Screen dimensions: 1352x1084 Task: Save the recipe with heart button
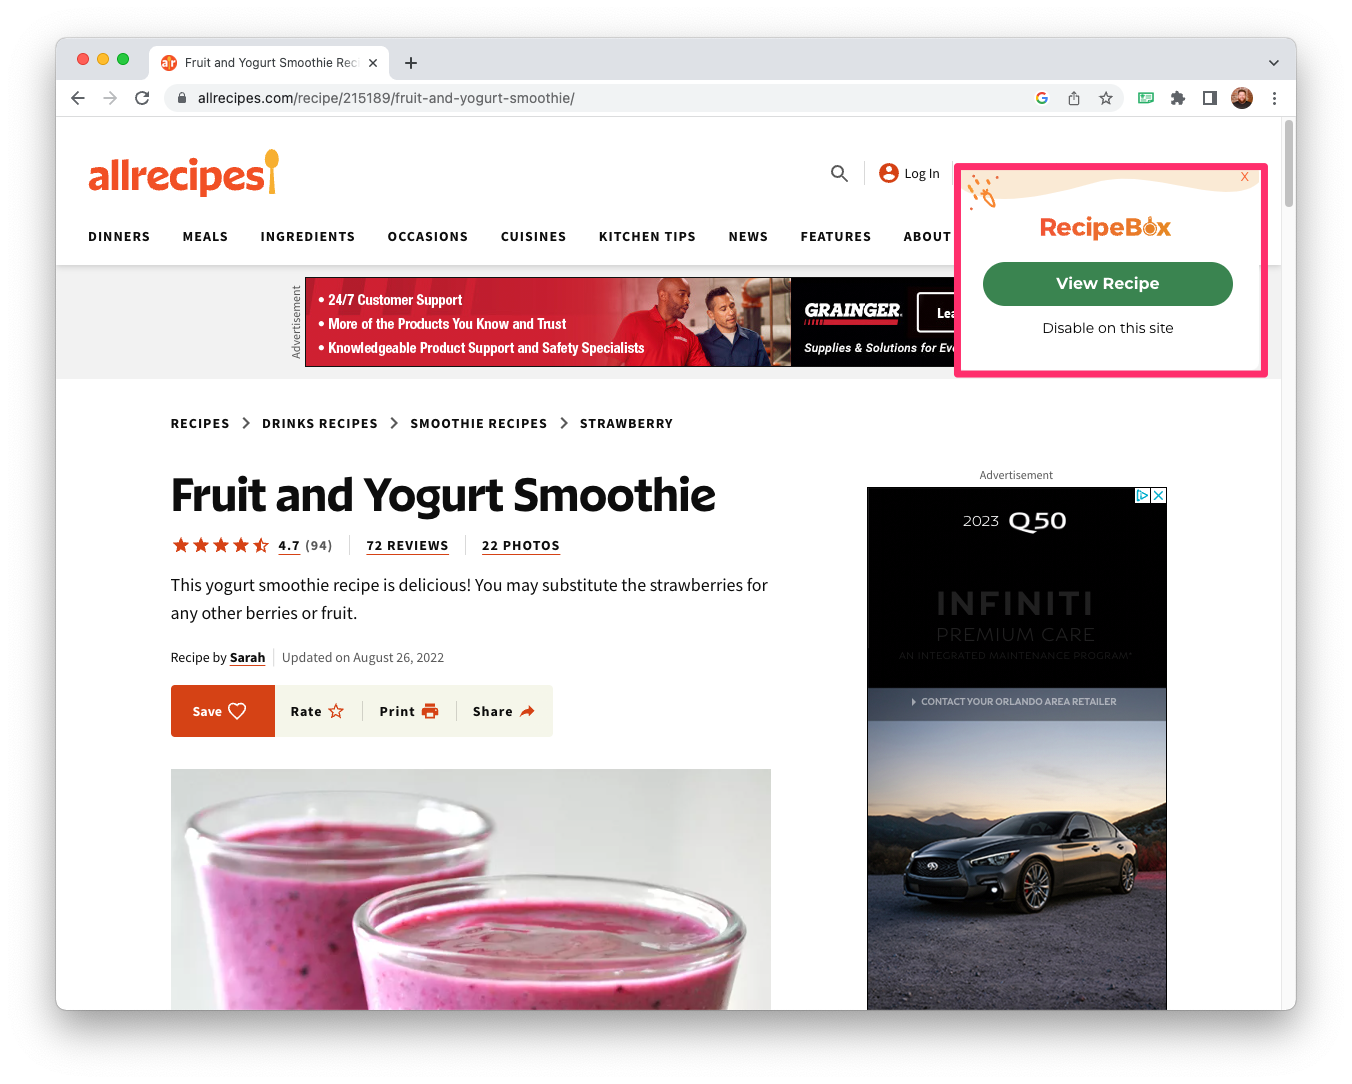pyautogui.click(x=222, y=711)
